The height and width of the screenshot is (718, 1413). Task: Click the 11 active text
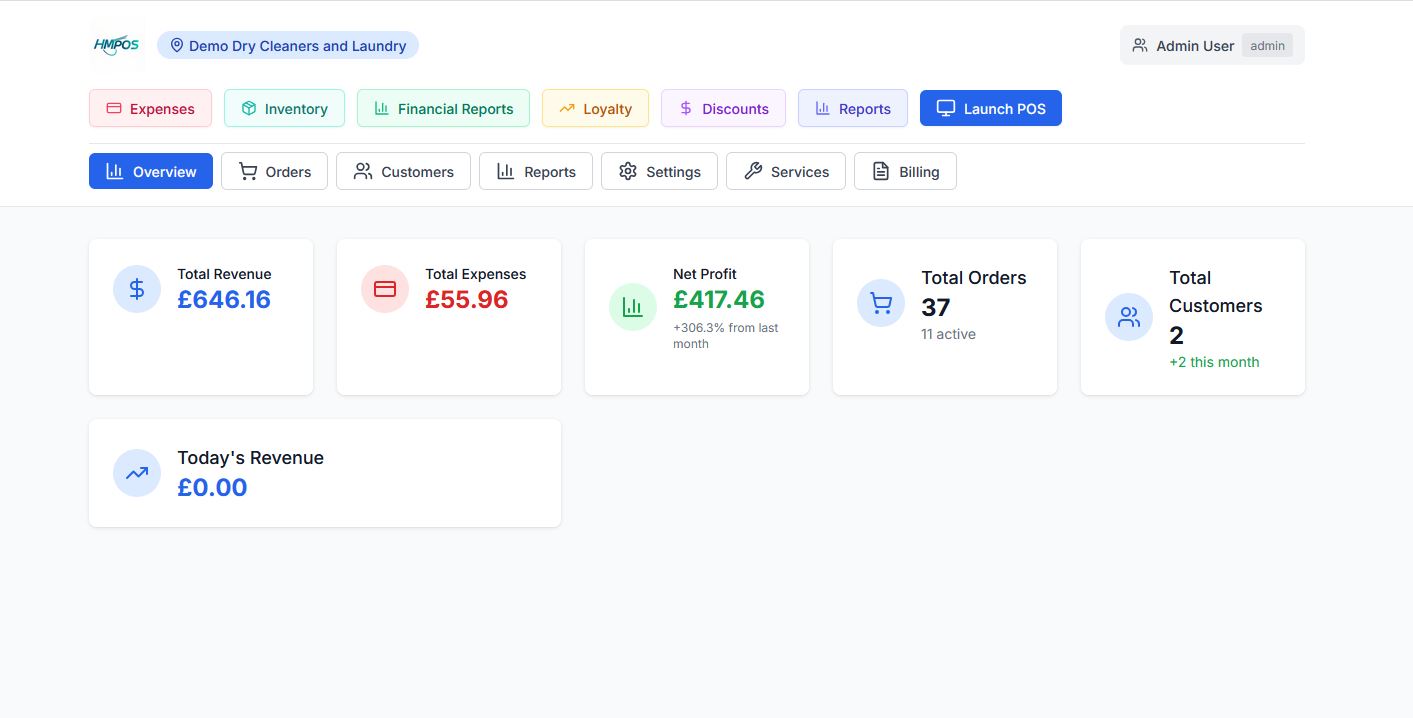point(948,334)
